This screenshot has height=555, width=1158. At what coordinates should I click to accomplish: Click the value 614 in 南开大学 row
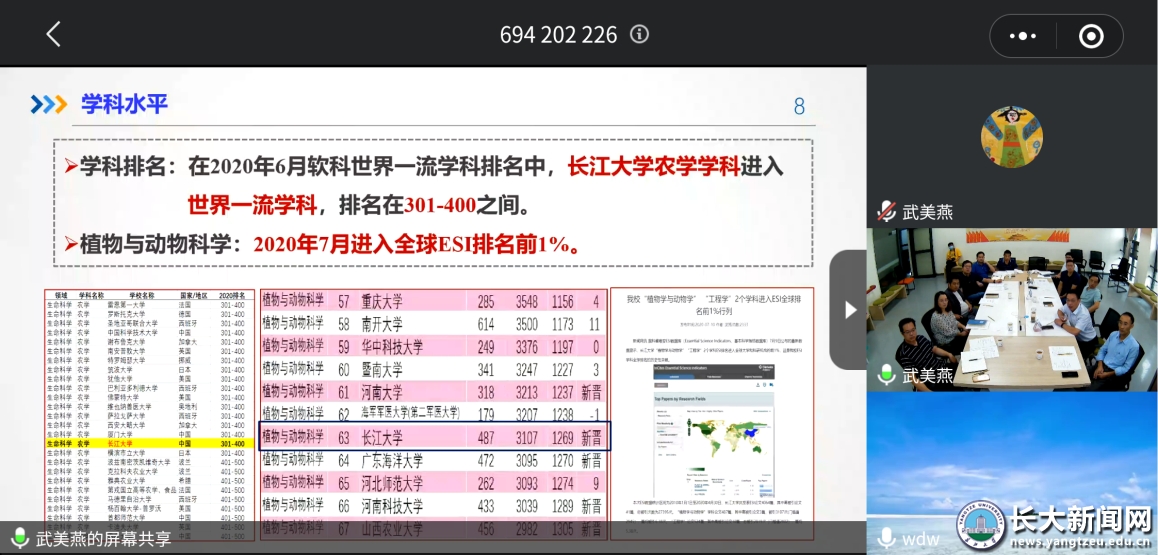point(486,324)
